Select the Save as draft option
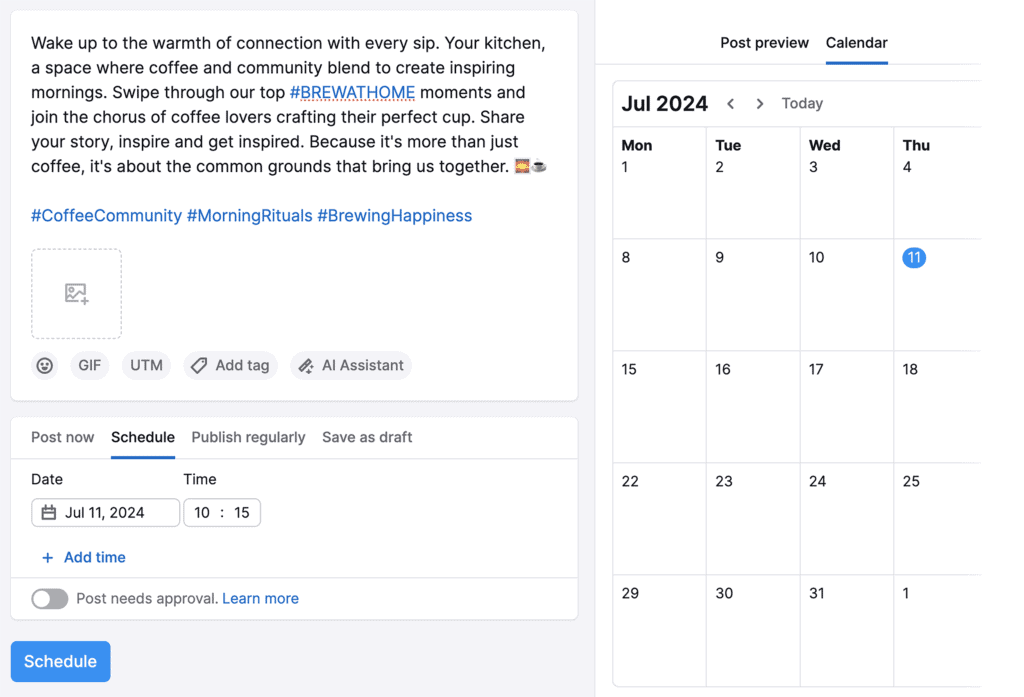The height and width of the screenshot is (697, 1024). click(366, 437)
